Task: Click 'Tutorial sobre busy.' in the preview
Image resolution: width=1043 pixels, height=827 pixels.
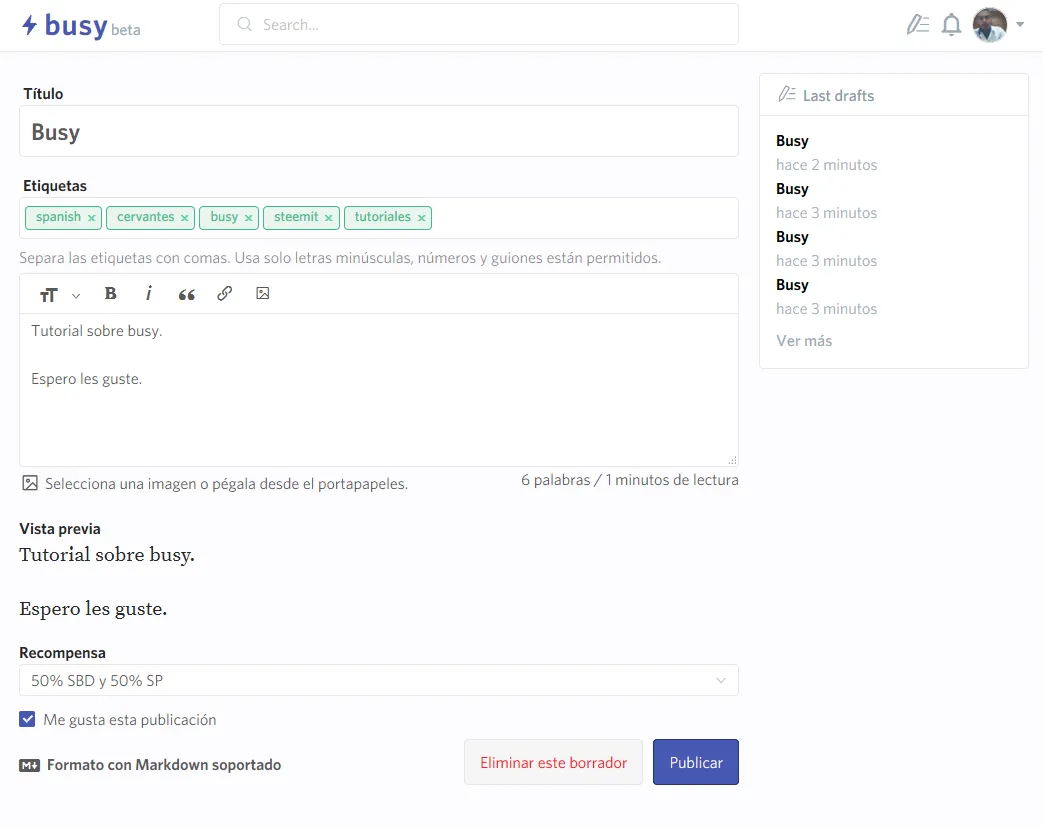Action: point(107,555)
